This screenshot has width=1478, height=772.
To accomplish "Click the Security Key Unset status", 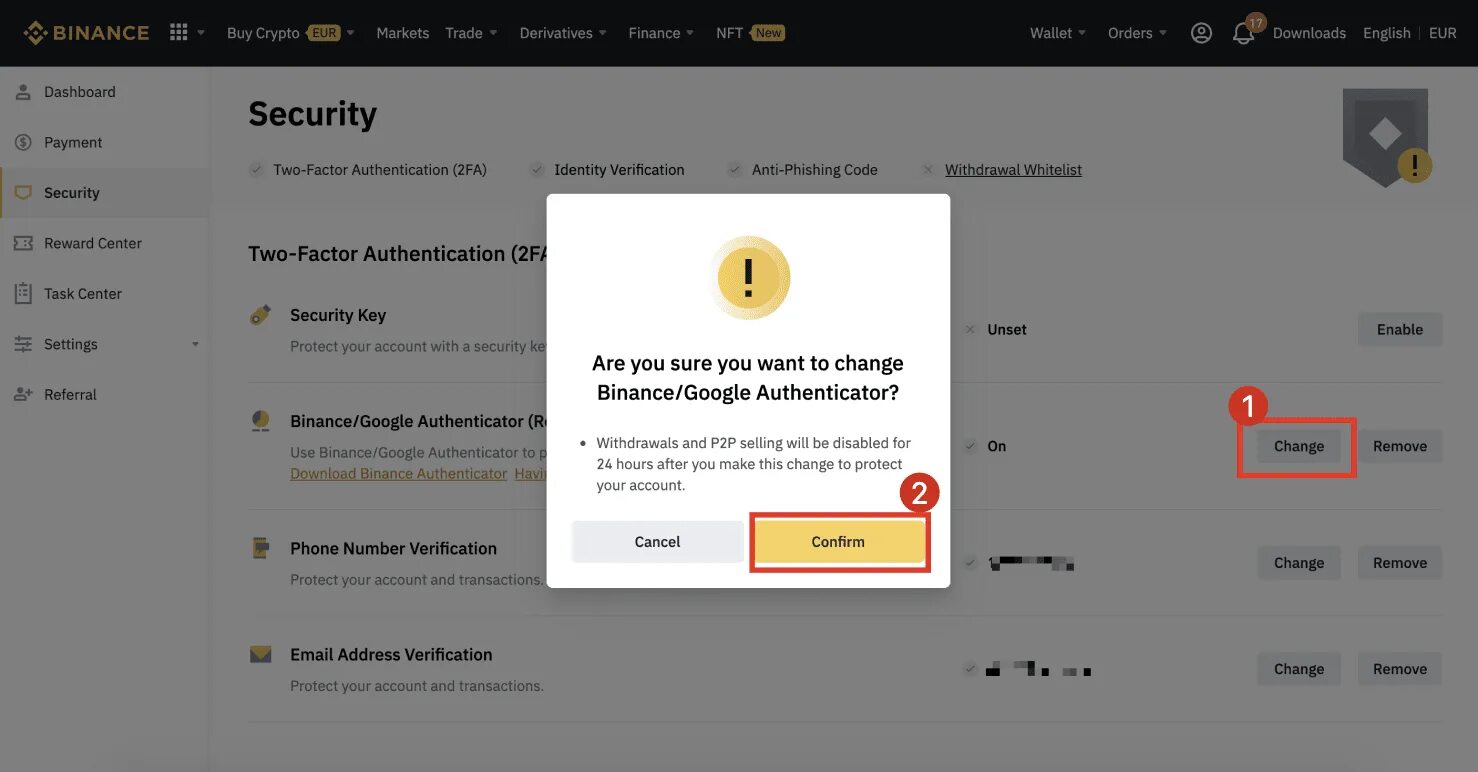I will coord(996,329).
